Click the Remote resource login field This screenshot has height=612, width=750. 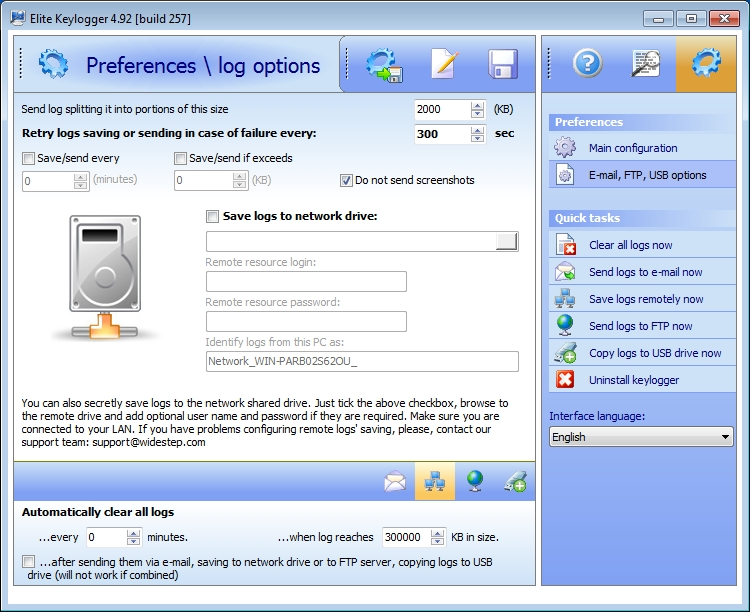(306, 282)
